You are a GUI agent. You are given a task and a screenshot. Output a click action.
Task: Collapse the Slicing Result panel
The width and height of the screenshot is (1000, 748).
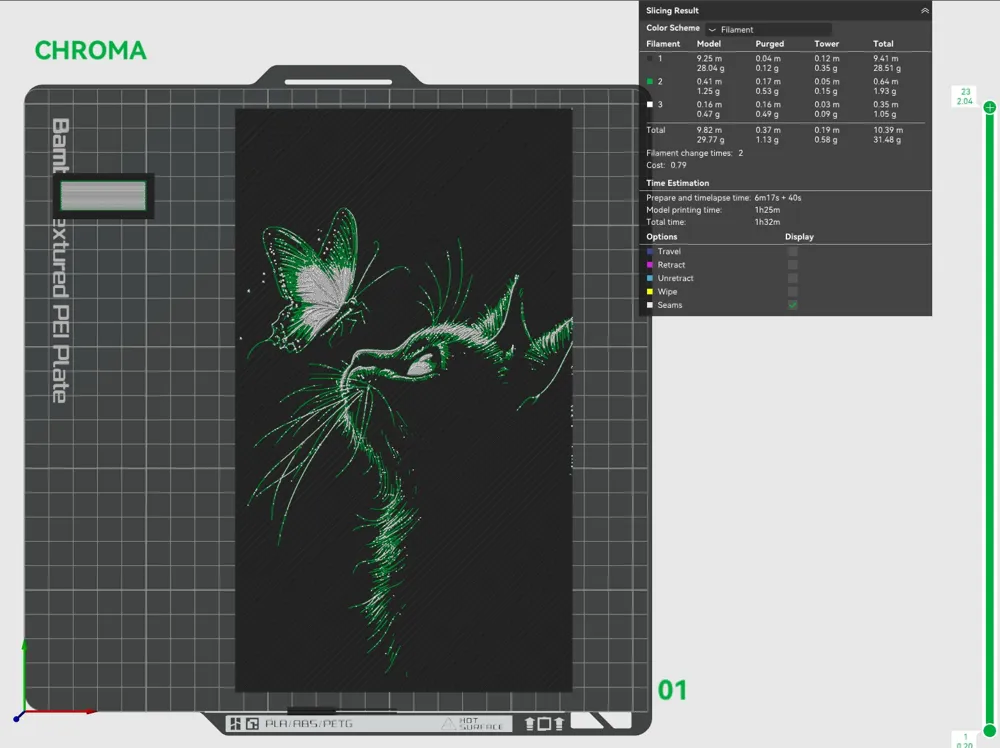(x=924, y=11)
